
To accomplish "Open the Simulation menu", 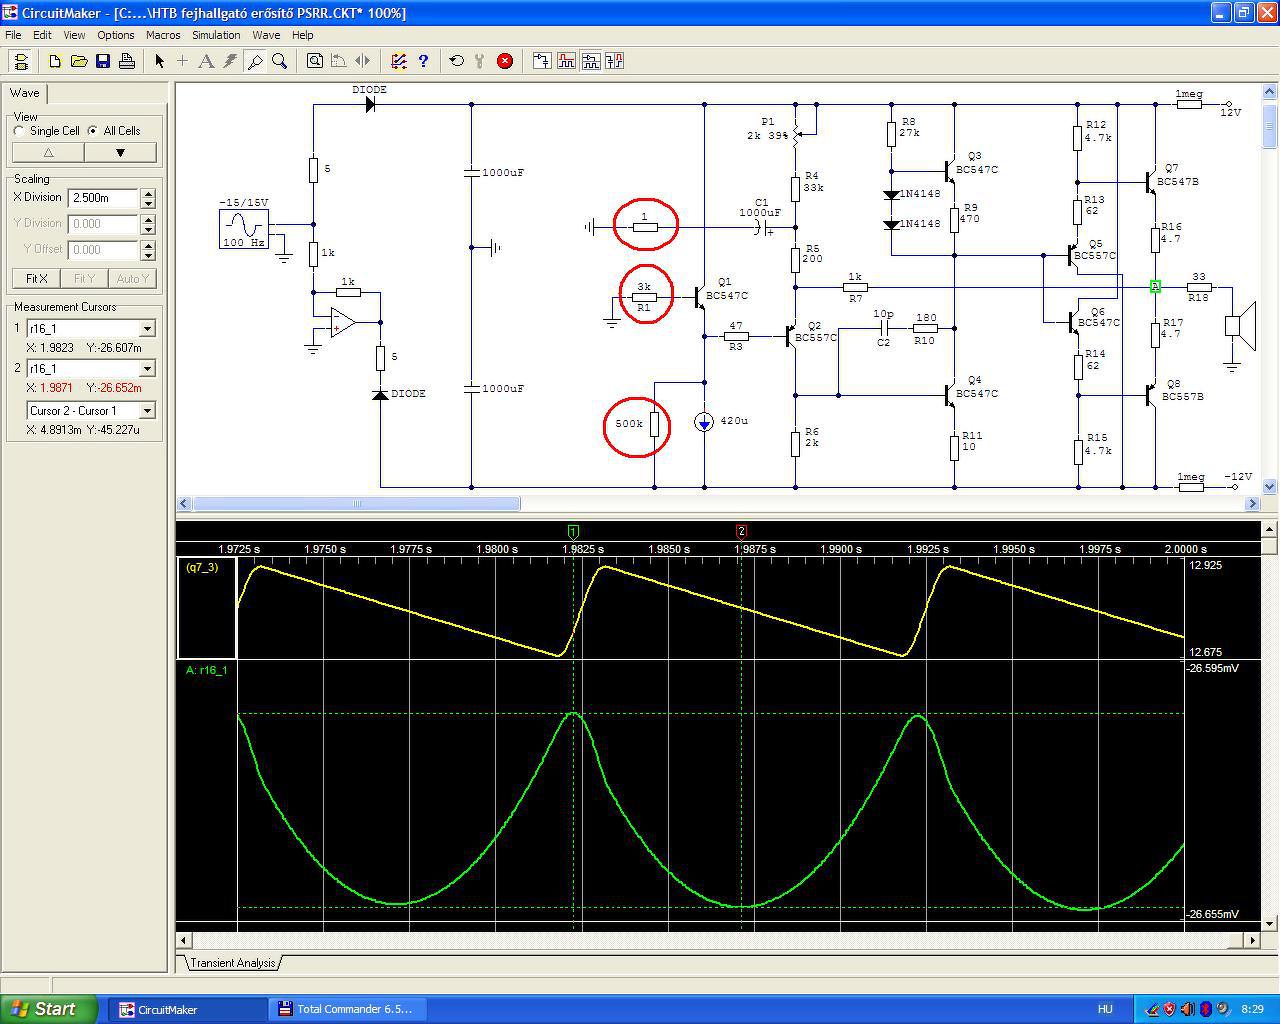I will point(216,35).
